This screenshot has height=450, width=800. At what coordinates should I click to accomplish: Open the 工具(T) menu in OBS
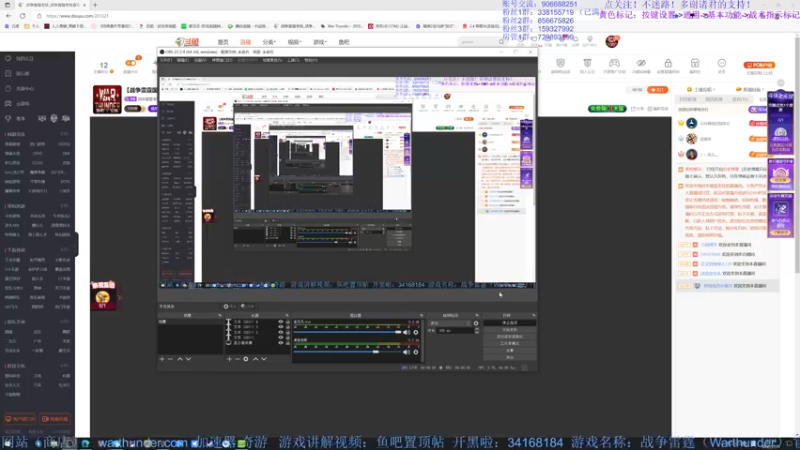point(293,60)
